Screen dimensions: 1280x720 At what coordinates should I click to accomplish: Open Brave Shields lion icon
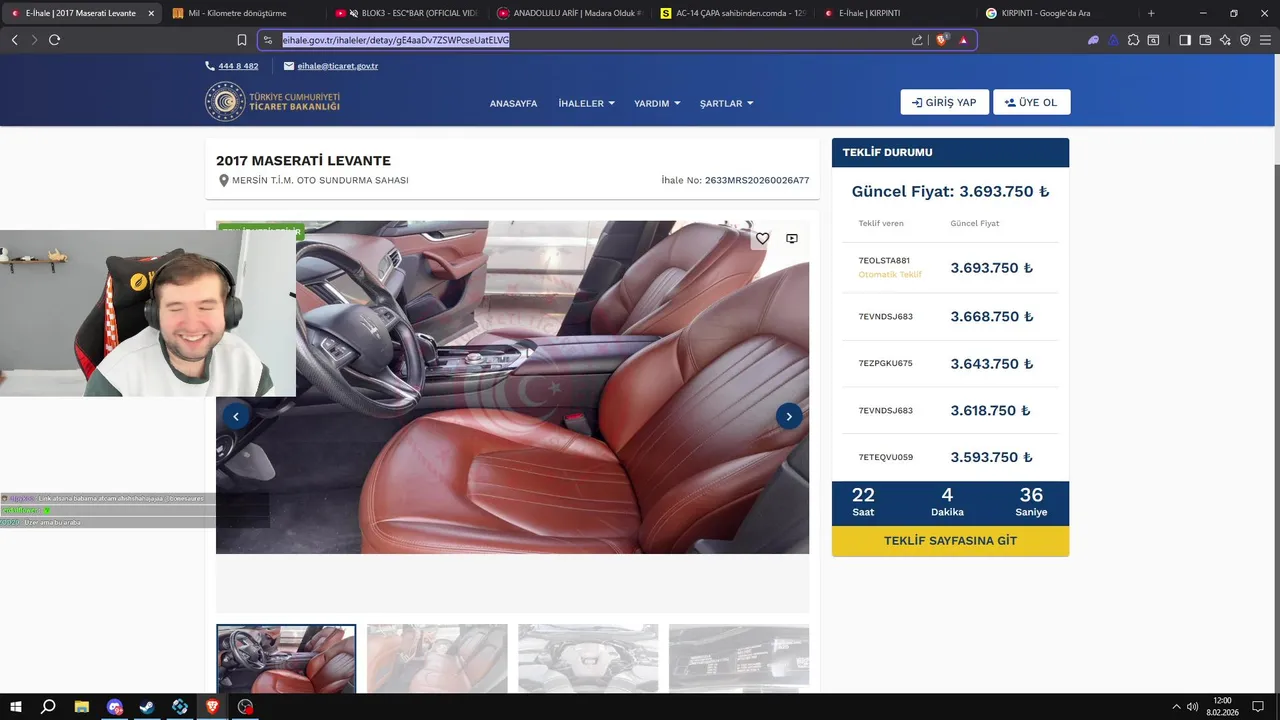point(941,40)
